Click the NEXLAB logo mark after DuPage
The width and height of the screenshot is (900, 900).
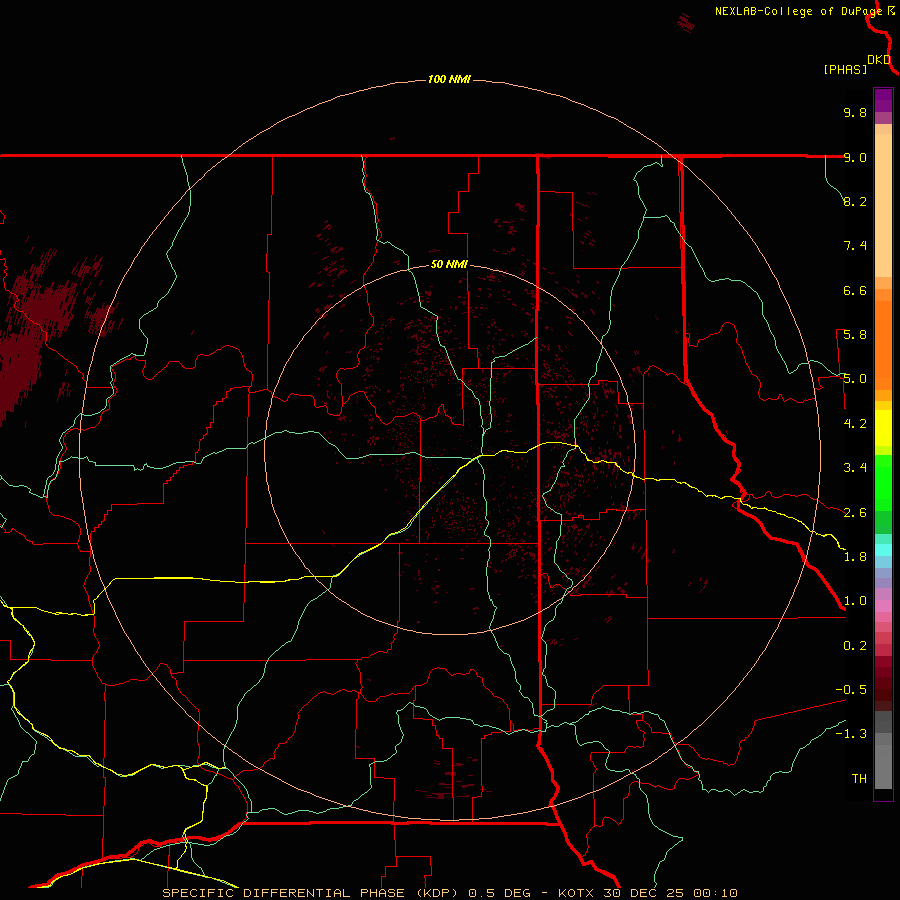point(890,11)
